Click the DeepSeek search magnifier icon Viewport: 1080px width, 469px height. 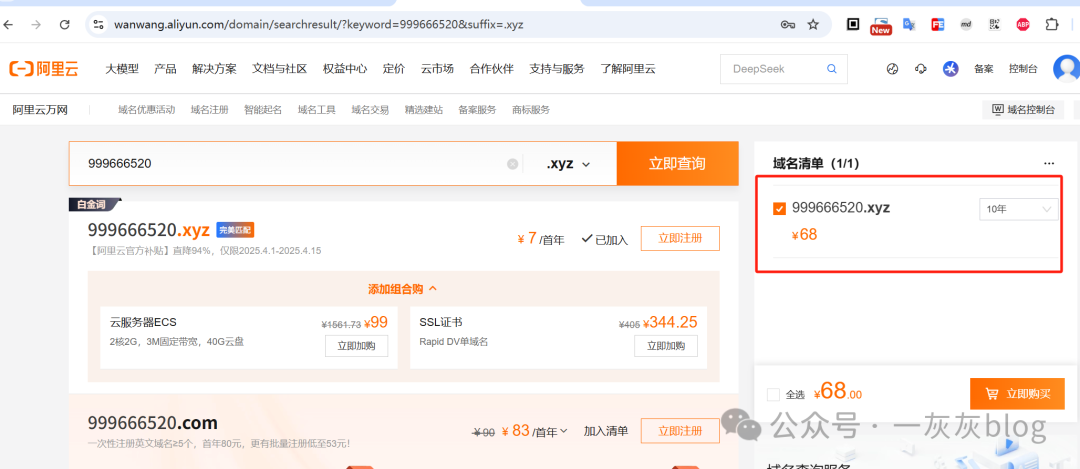831,69
